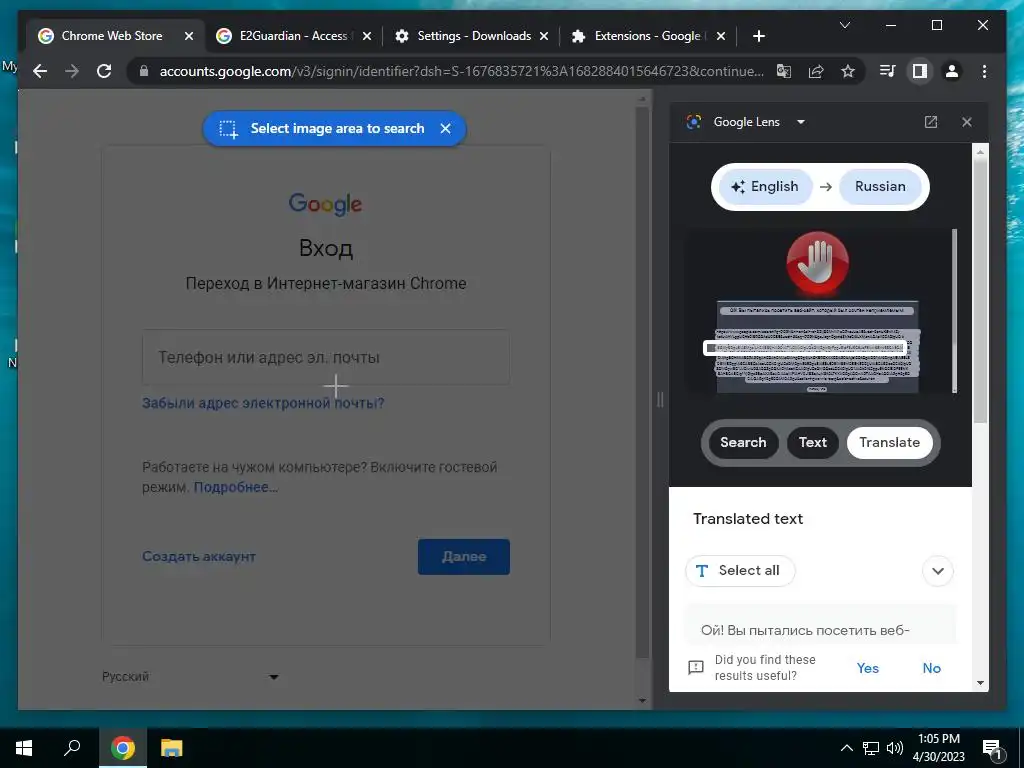Show hidden system tray icons
The height and width of the screenshot is (768, 1024).
pyautogui.click(x=846, y=748)
